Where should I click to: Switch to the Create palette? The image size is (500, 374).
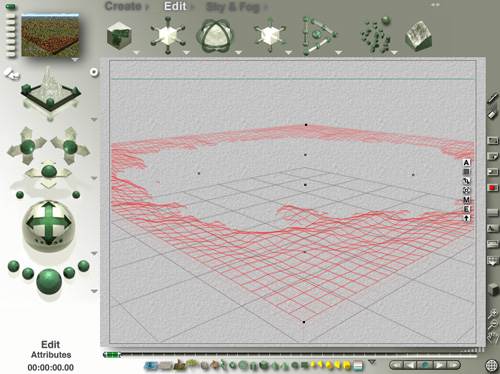pyautogui.click(x=123, y=6)
